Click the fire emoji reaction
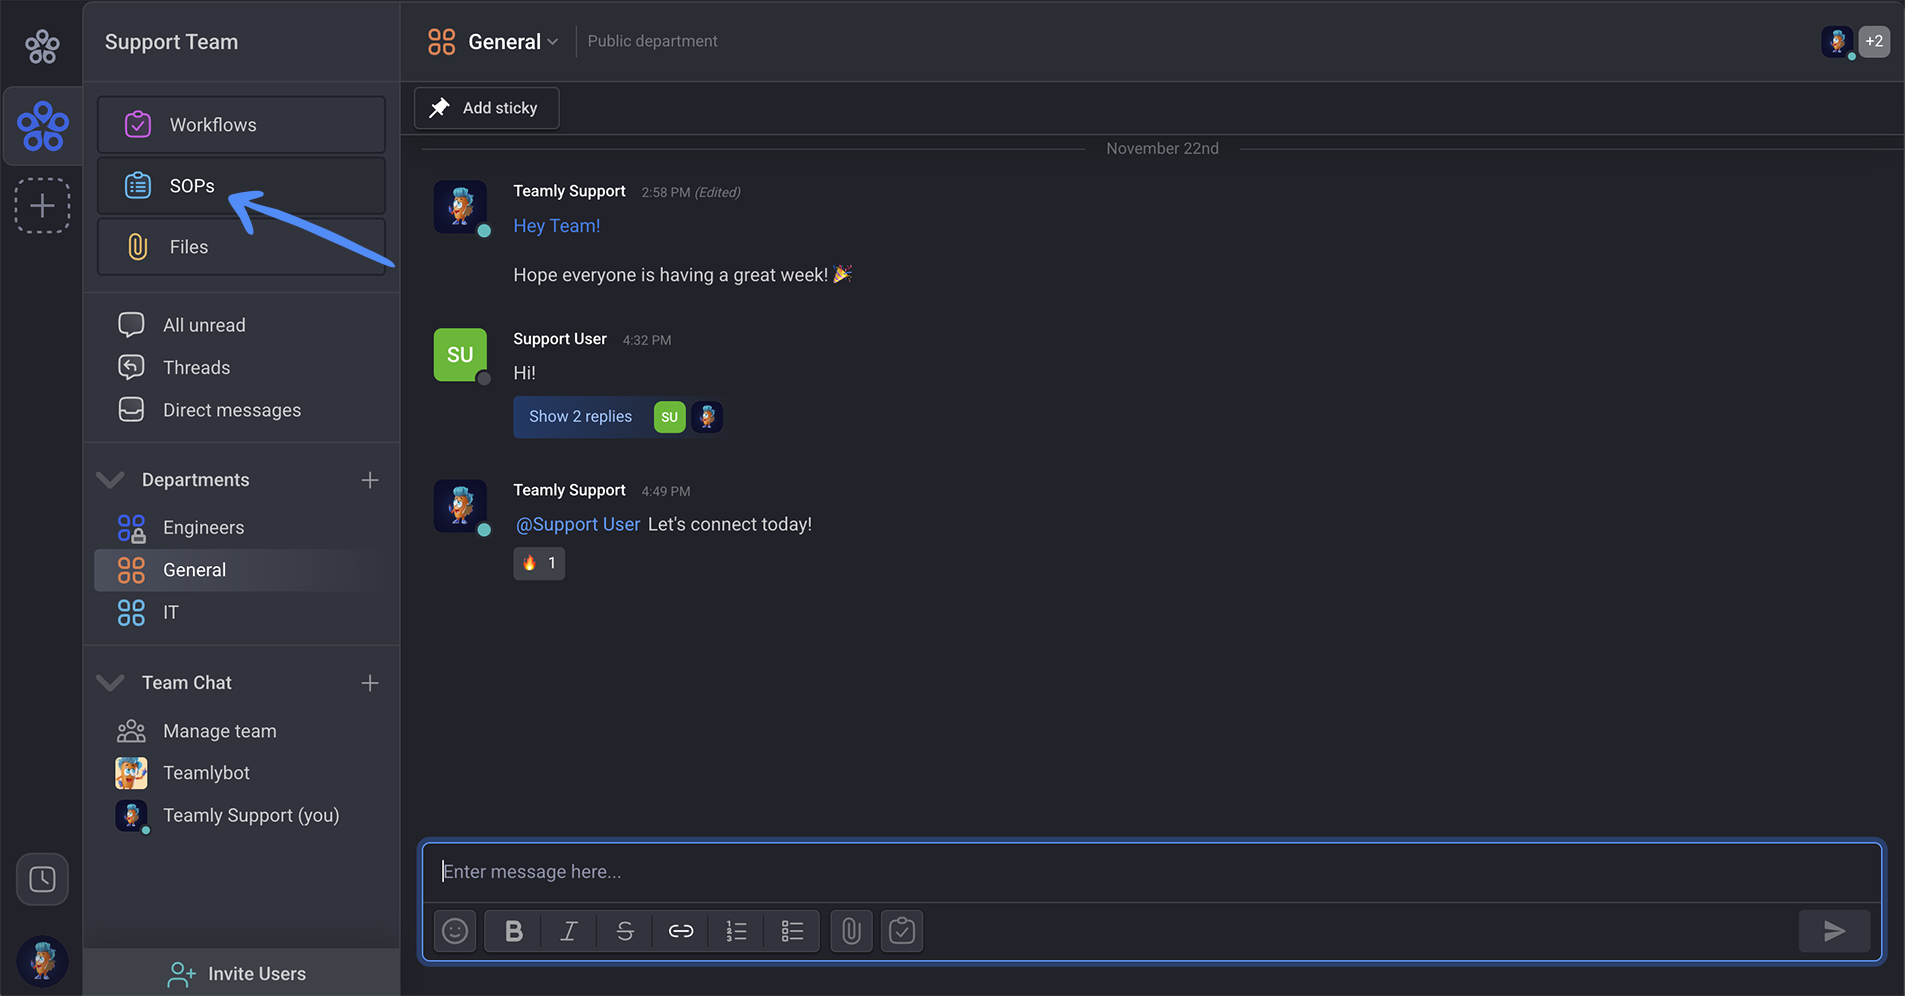1905x996 pixels. (539, 563)
